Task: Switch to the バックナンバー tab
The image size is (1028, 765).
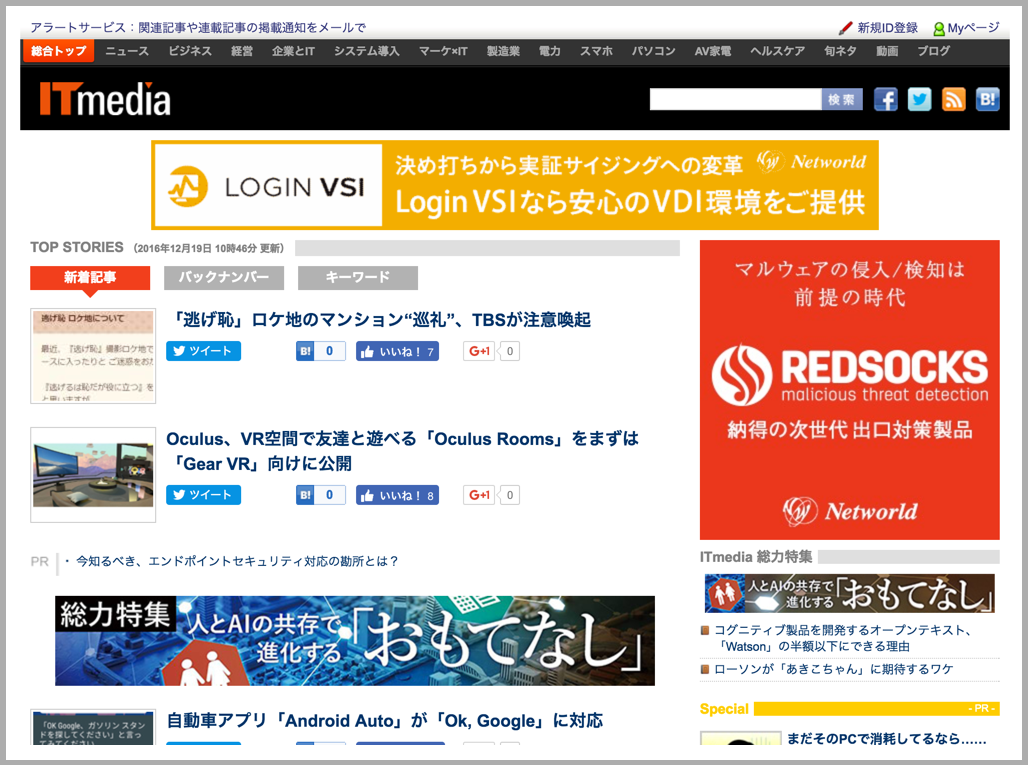Action: pos(224,277)
